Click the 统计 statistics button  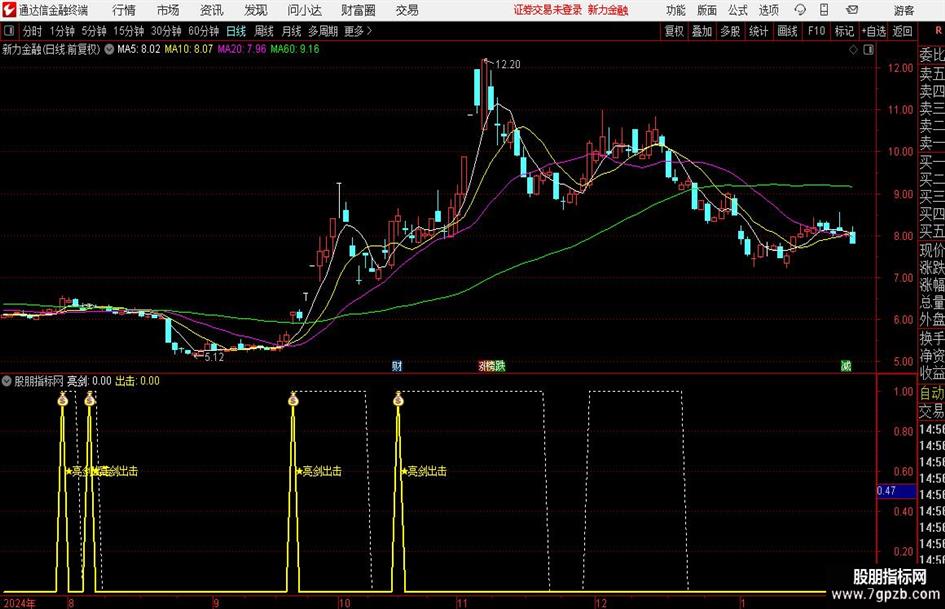pyautogui.click(x=758, y=31)
